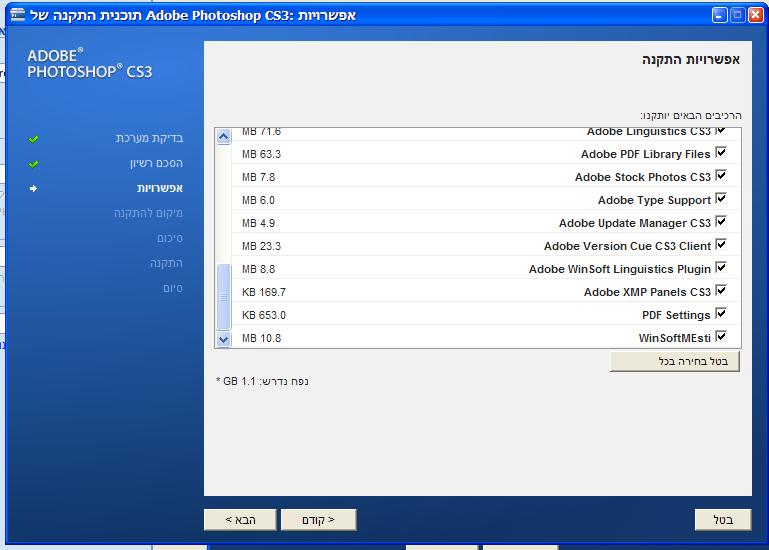Click the MB 23.3 size value

pyautogui.click(x=261, y=247)
